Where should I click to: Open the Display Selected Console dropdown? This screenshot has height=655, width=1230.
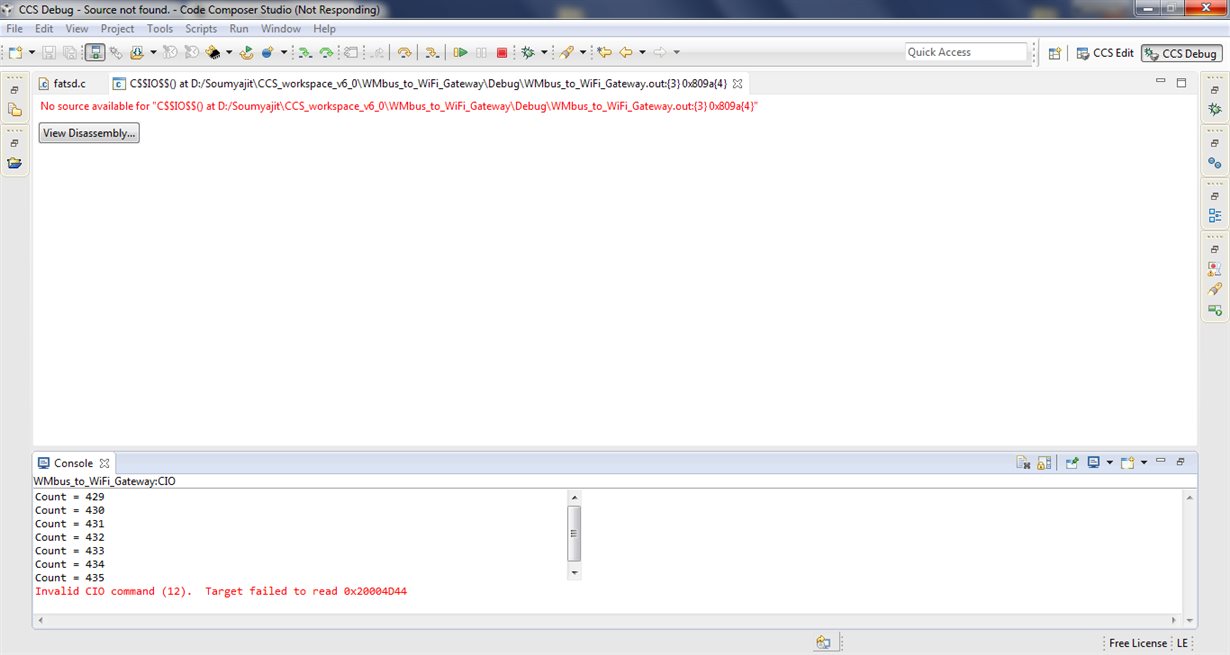1109,462
